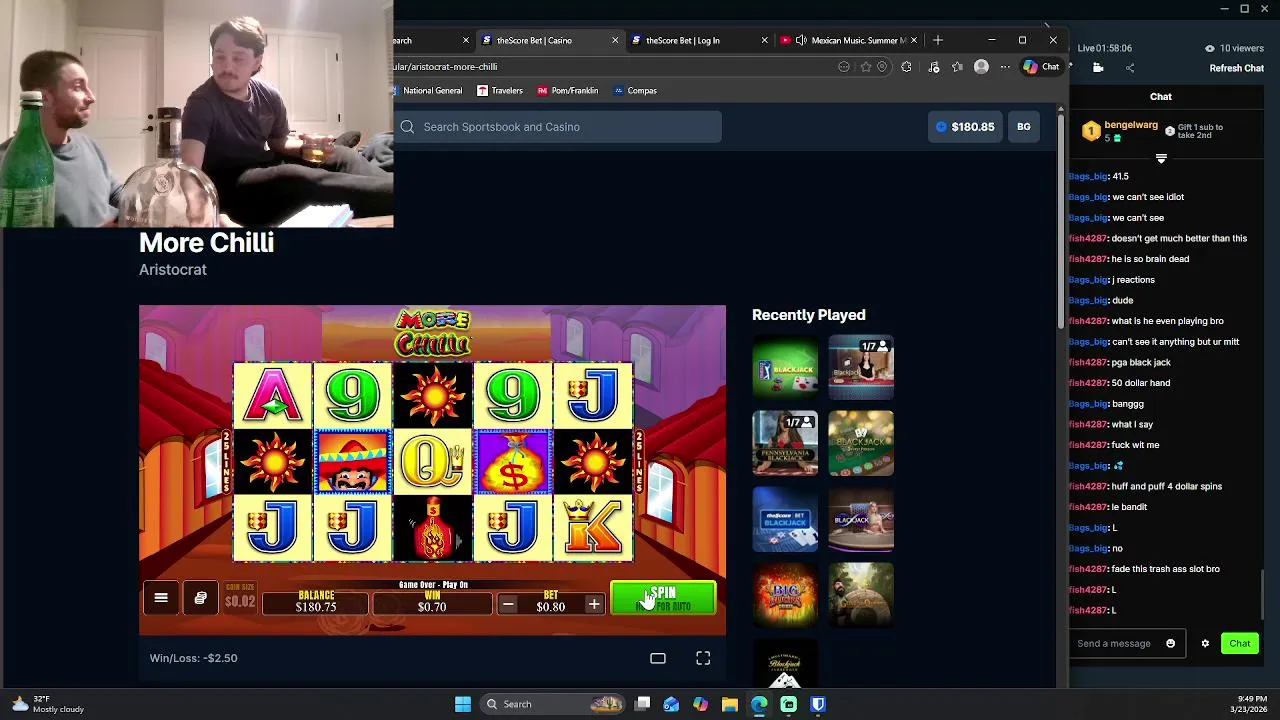Screen dimensions: 1280x720
Task: Open the live blackjack 1/7 top-right thumbnail
Action: point(861,367)
